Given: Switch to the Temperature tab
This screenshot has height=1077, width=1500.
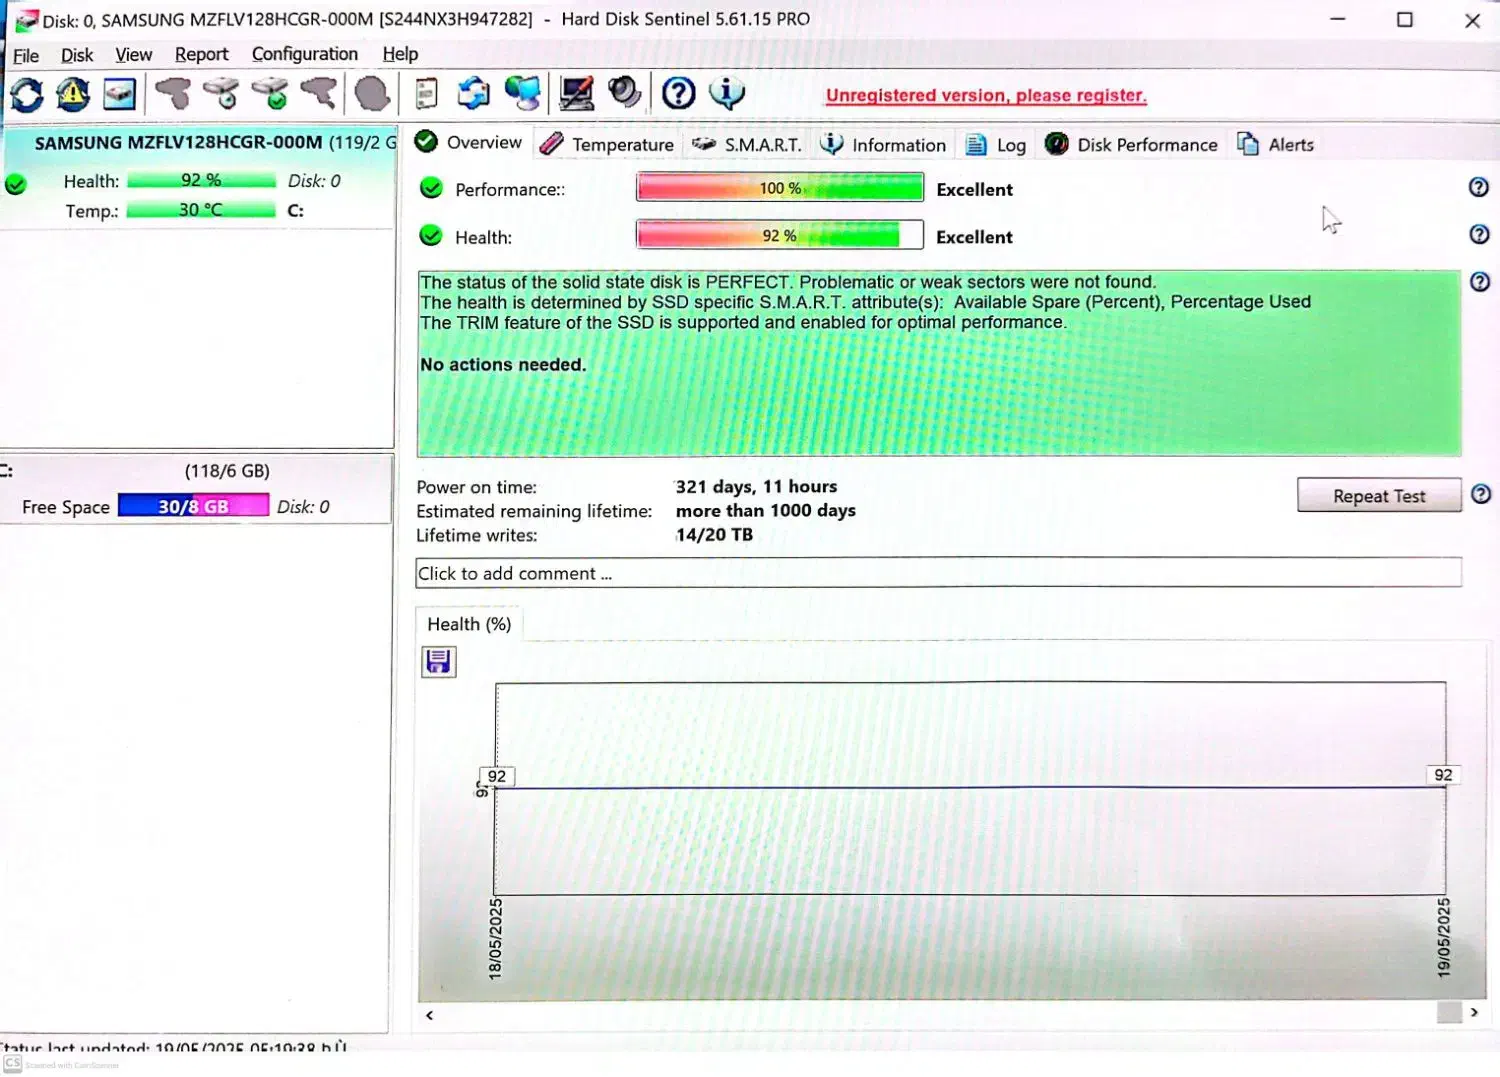Looking at the screenshot, I should 607,145.
